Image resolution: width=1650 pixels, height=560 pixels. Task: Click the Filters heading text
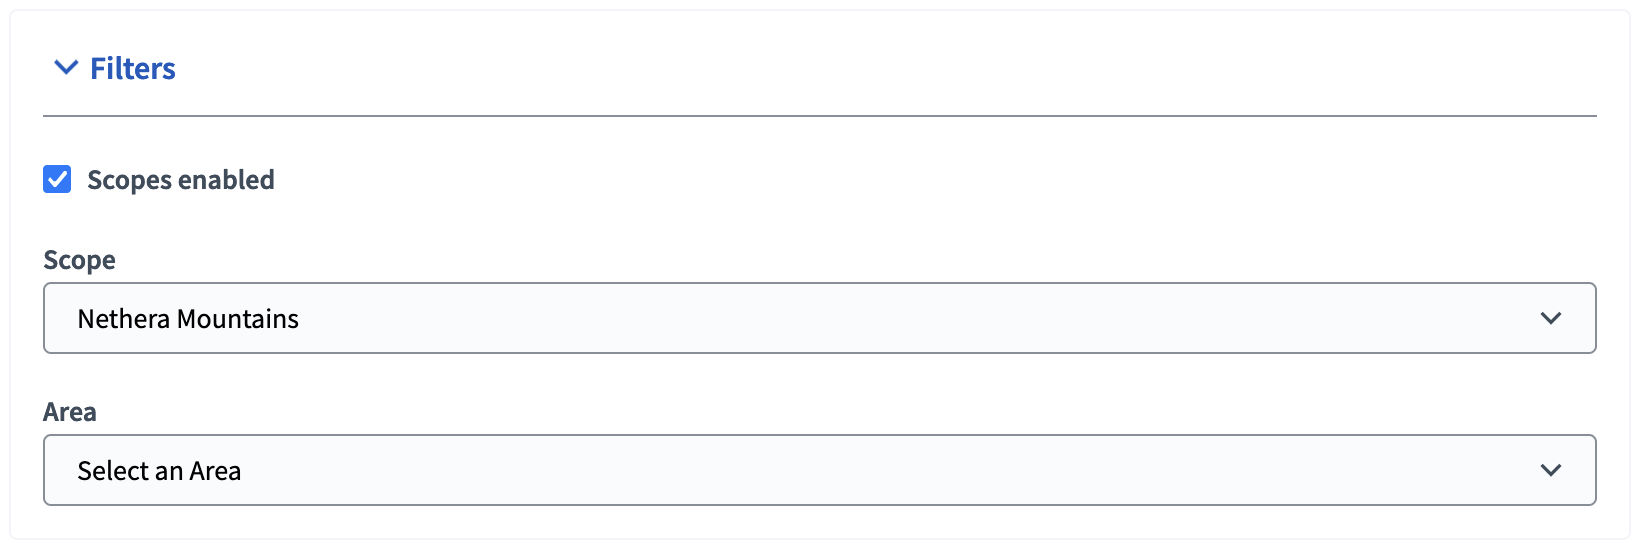[x=132, y=68]
